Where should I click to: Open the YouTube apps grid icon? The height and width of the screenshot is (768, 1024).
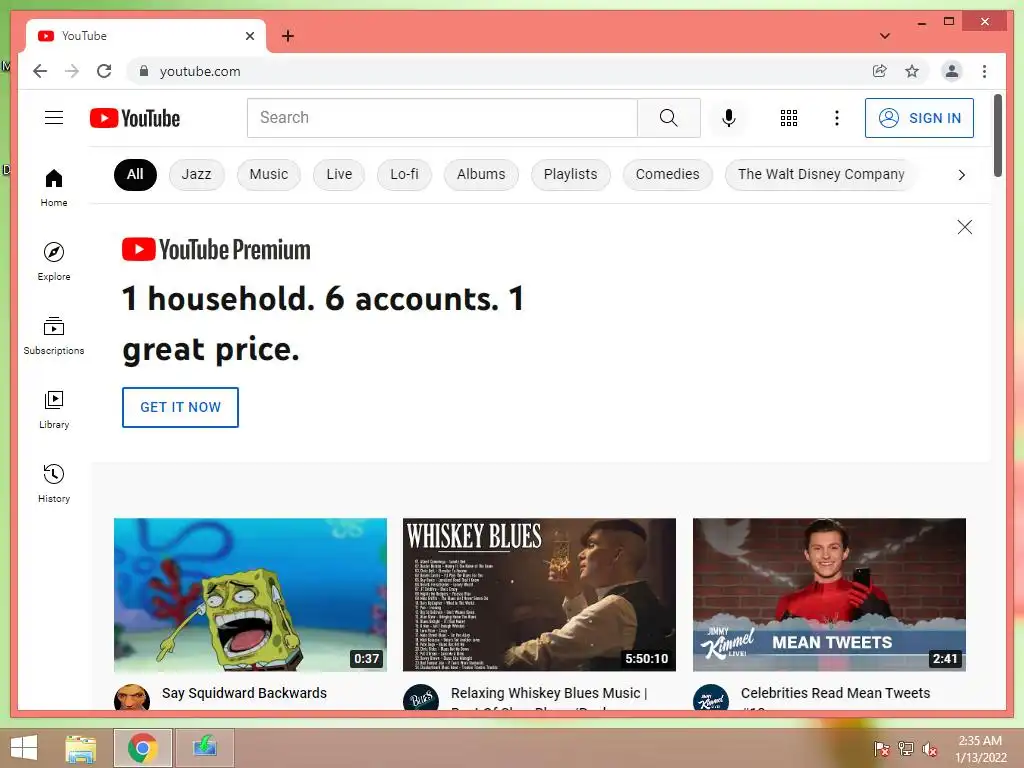(789, 118)
